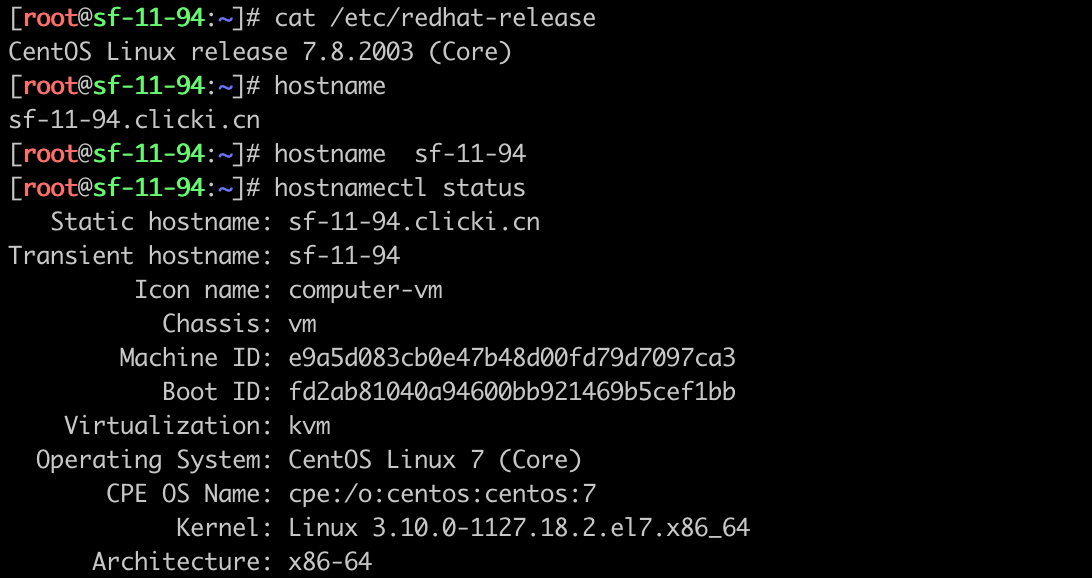Click the 'hostname sf-11-94' command line
The height and width of the screenshot is (578, 1092).
tap(400, 154)
